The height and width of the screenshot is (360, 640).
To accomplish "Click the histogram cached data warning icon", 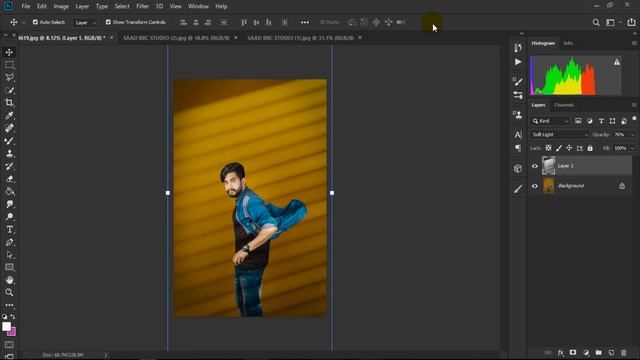I will pyautogui.click(x=616, y=62).
